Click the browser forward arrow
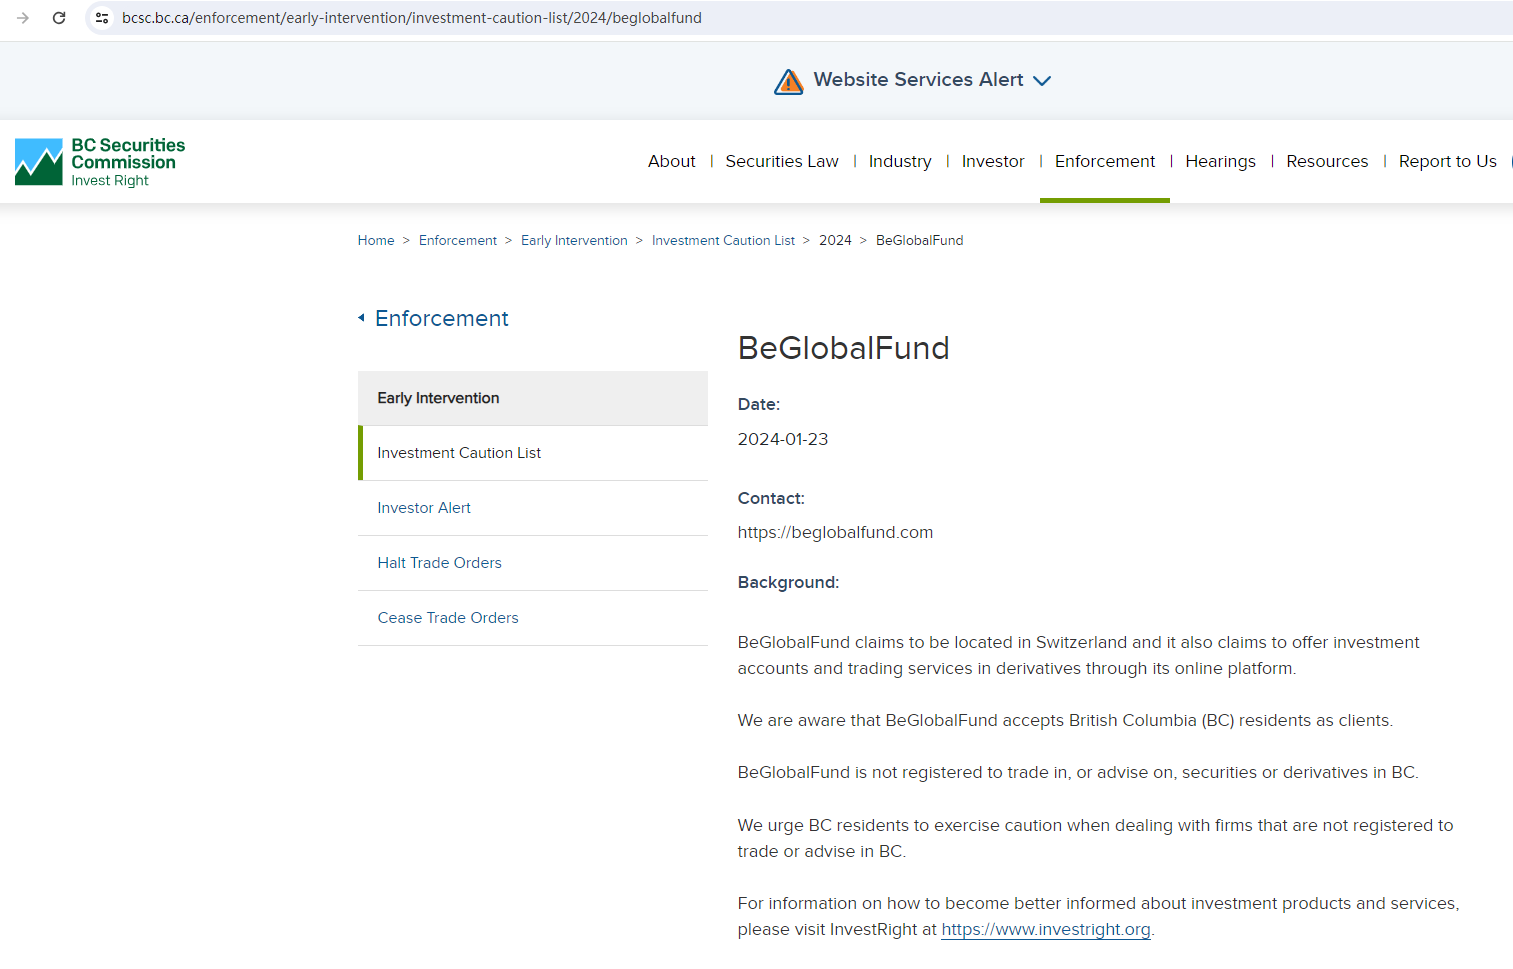 tap(23, 18)
